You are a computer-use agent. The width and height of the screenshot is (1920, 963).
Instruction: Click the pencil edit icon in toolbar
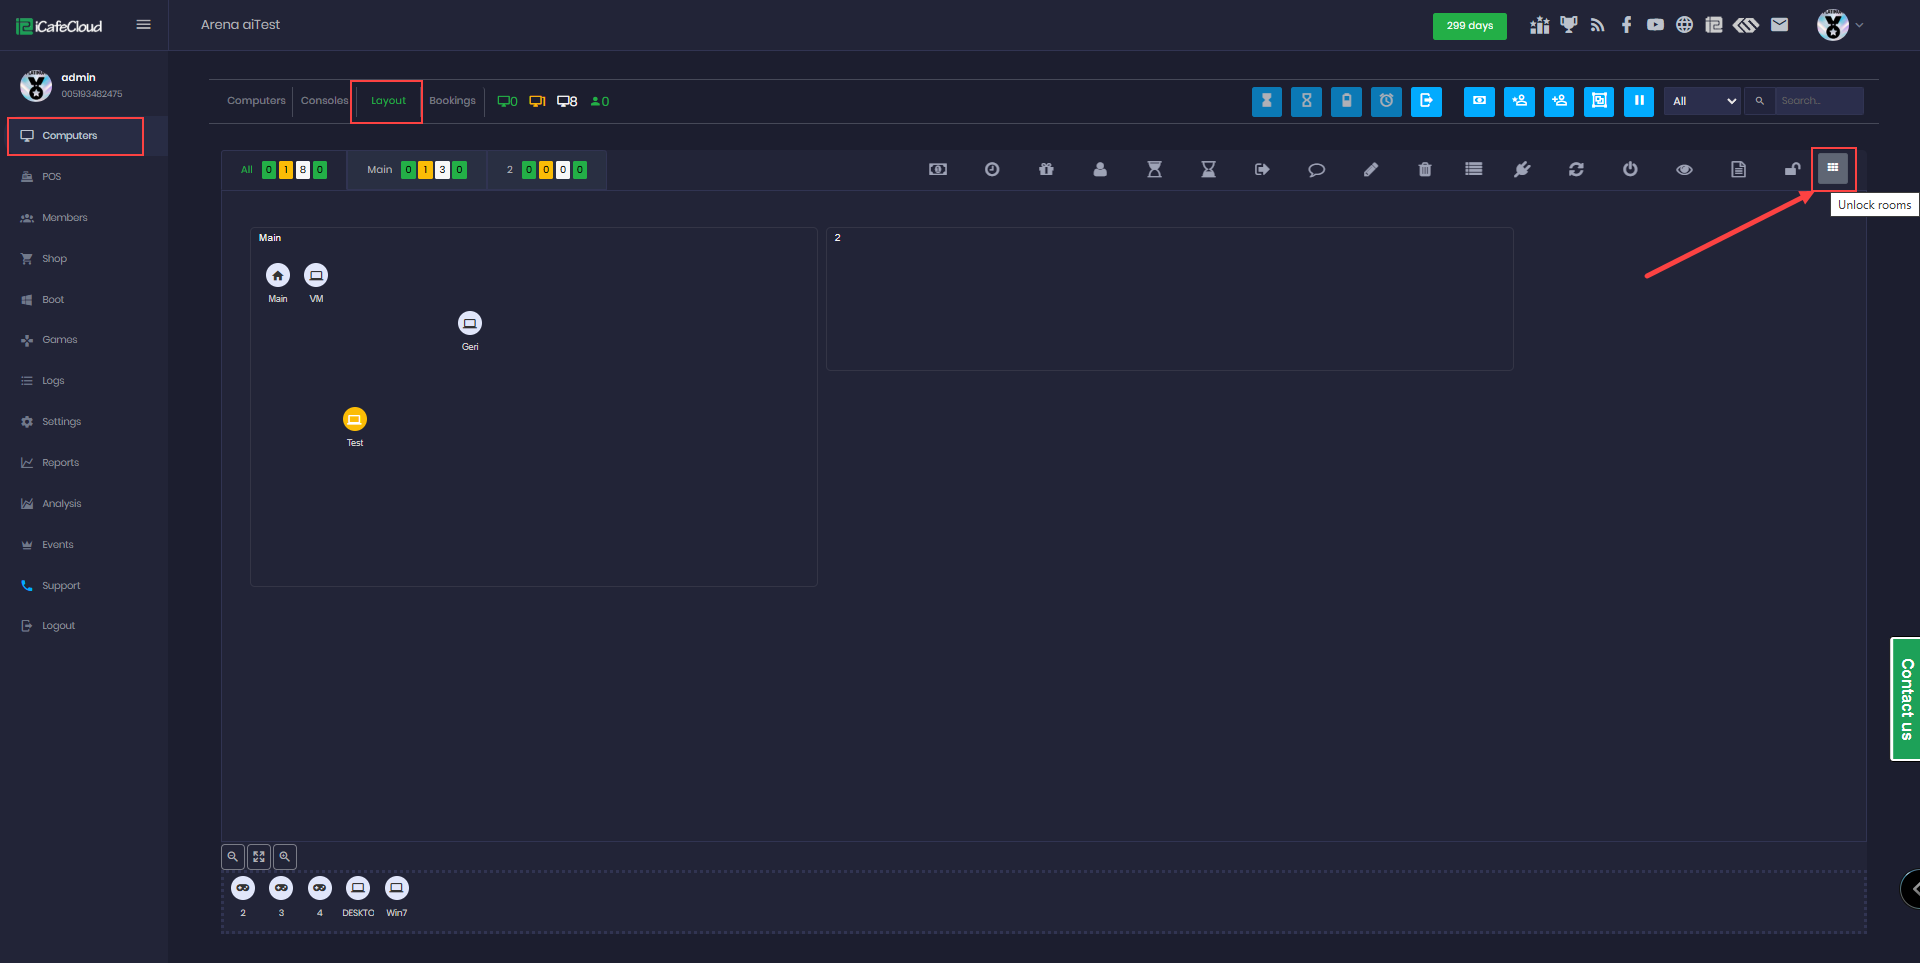click(1370, 170)
